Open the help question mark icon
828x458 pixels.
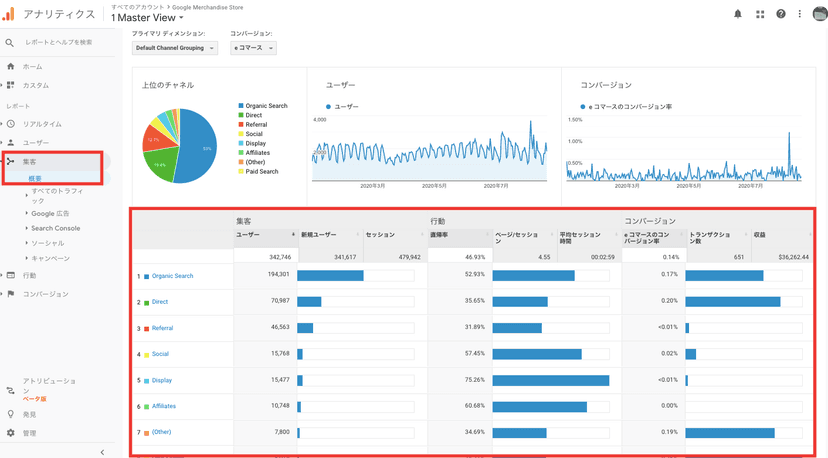pyautogui.click(x=780, y=14)
